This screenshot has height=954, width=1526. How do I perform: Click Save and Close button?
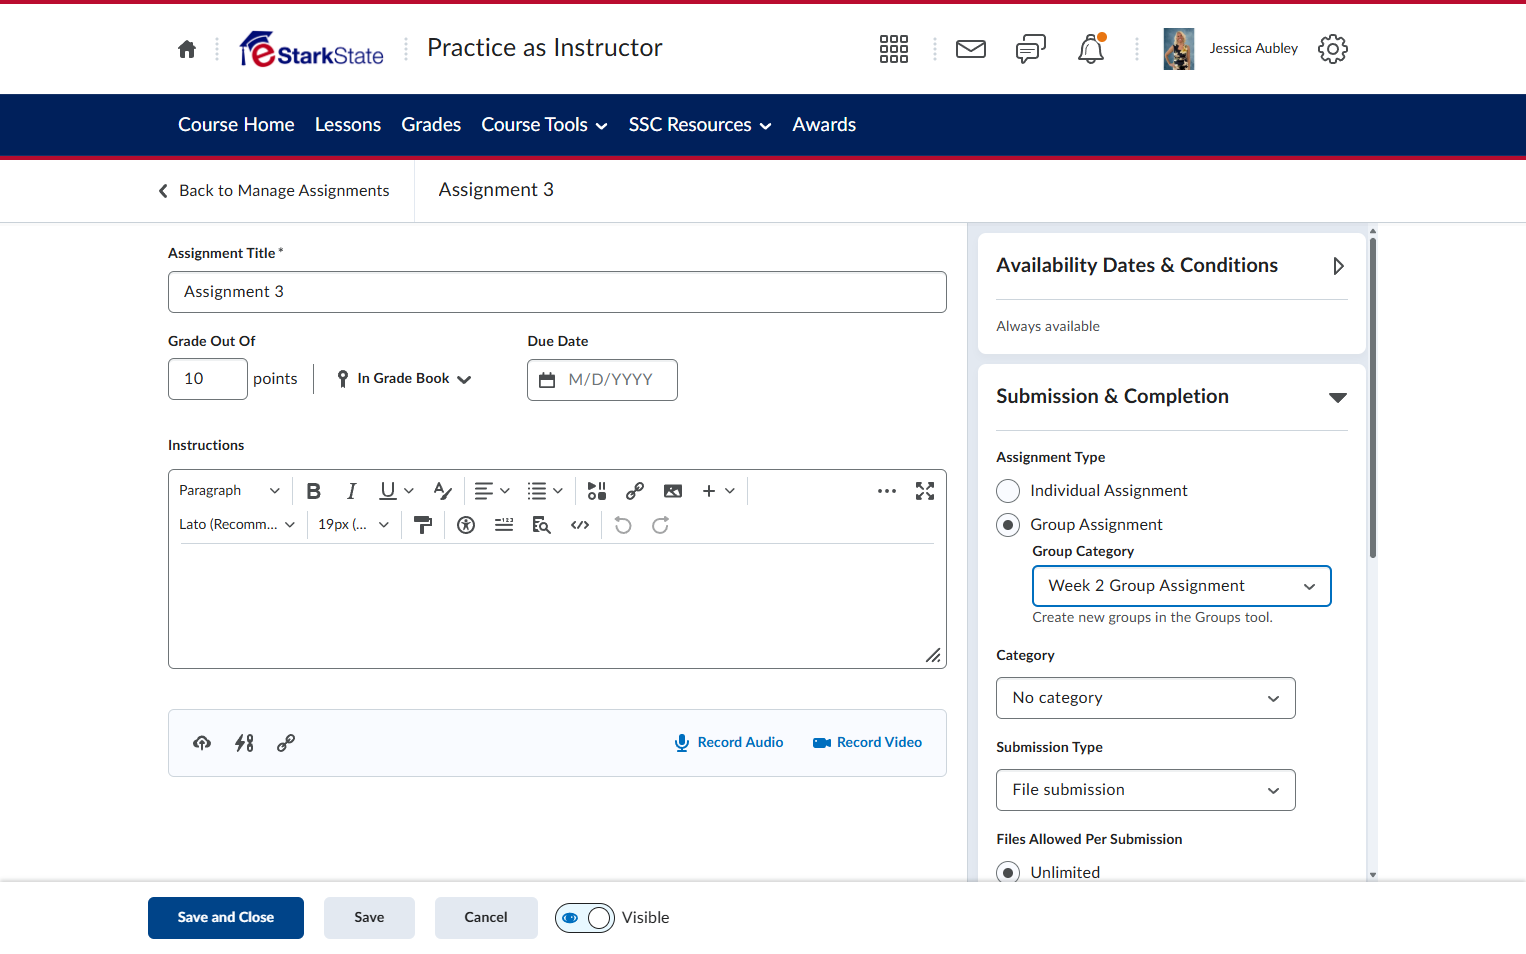point(226,918)
